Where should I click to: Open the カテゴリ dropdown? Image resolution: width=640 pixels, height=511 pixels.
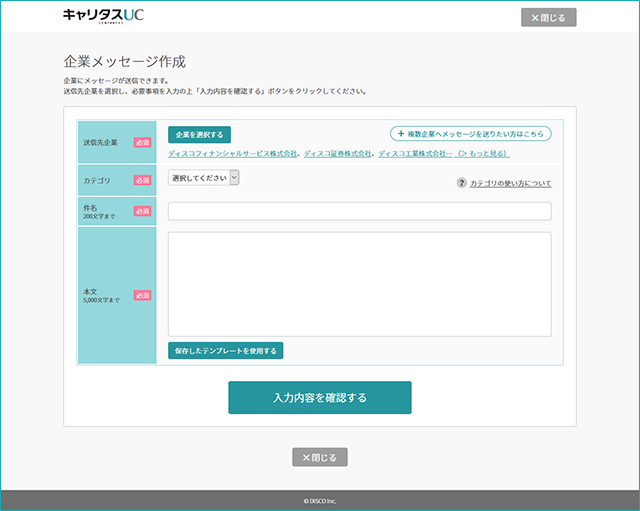coord(203,178)
